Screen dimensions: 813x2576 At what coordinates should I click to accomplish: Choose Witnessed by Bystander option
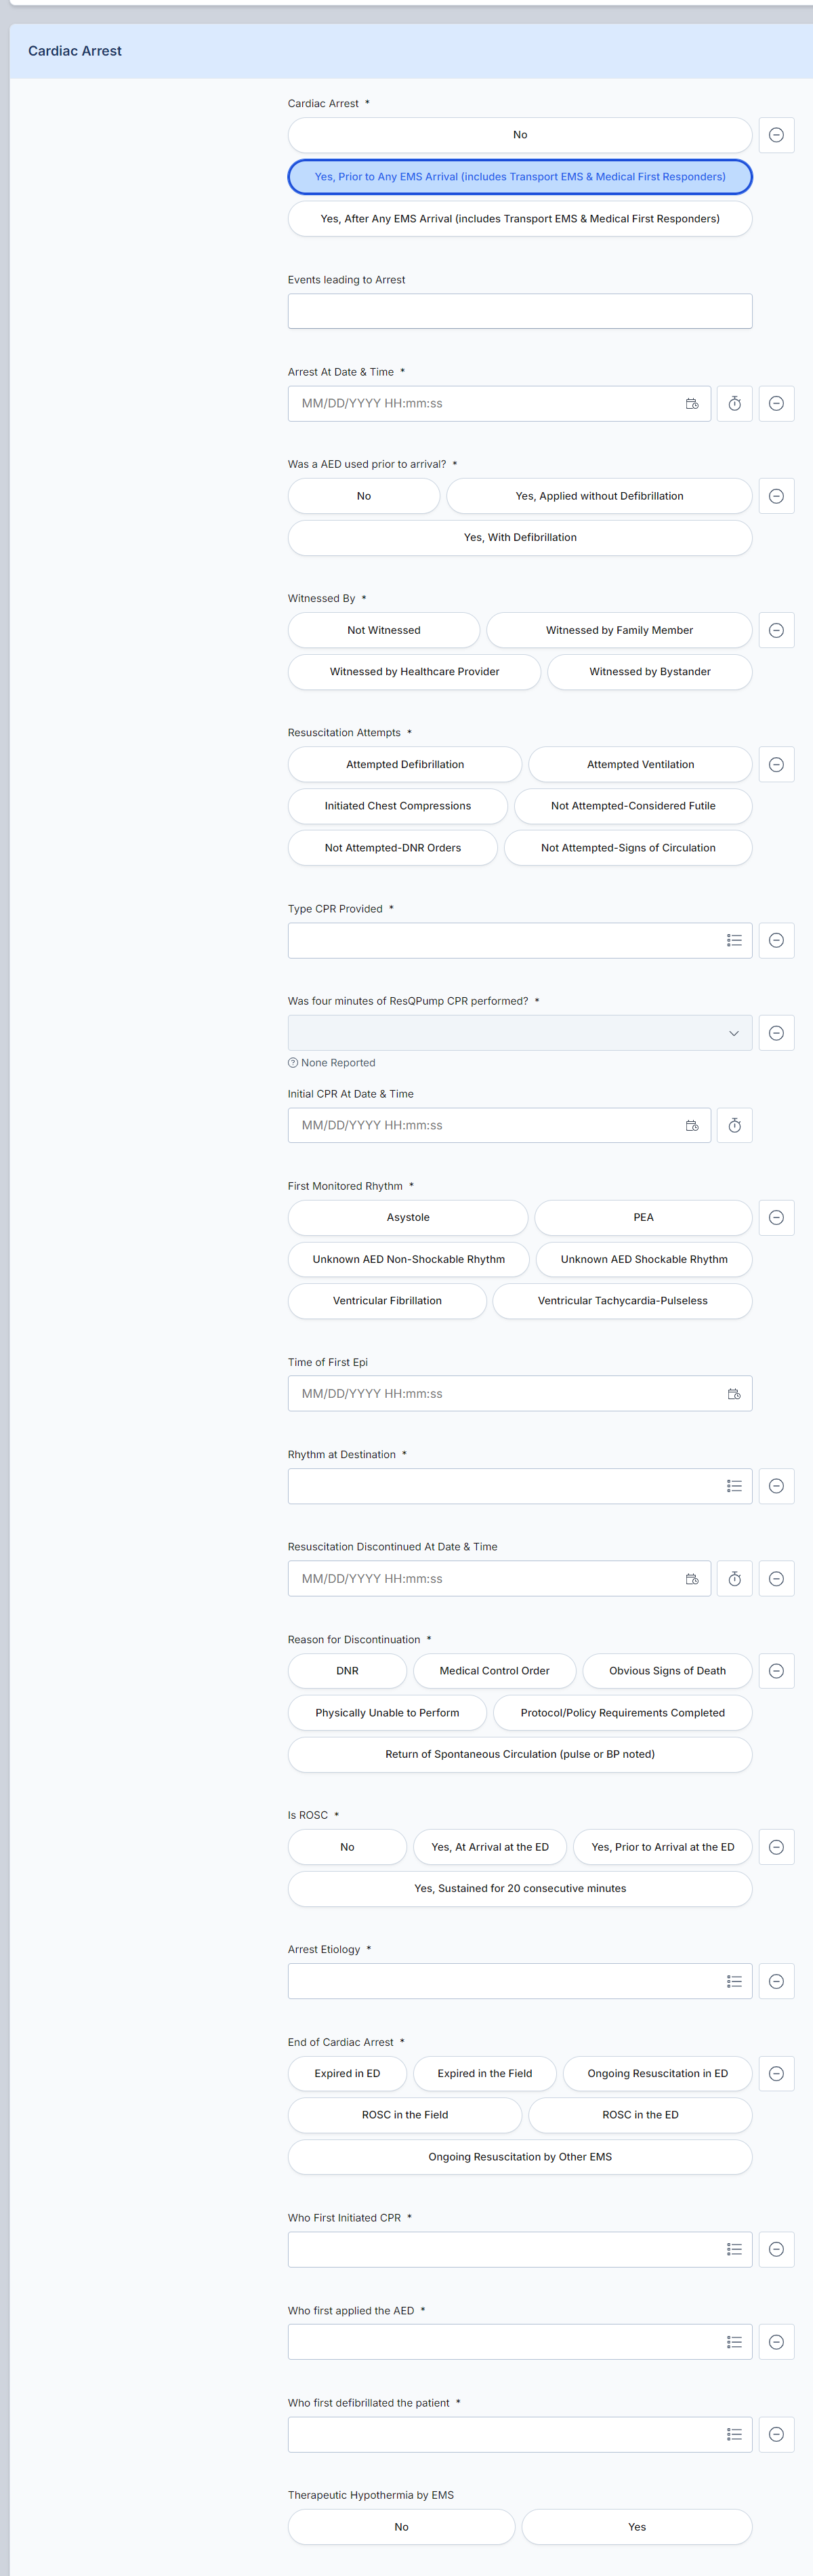click(650, 672)
